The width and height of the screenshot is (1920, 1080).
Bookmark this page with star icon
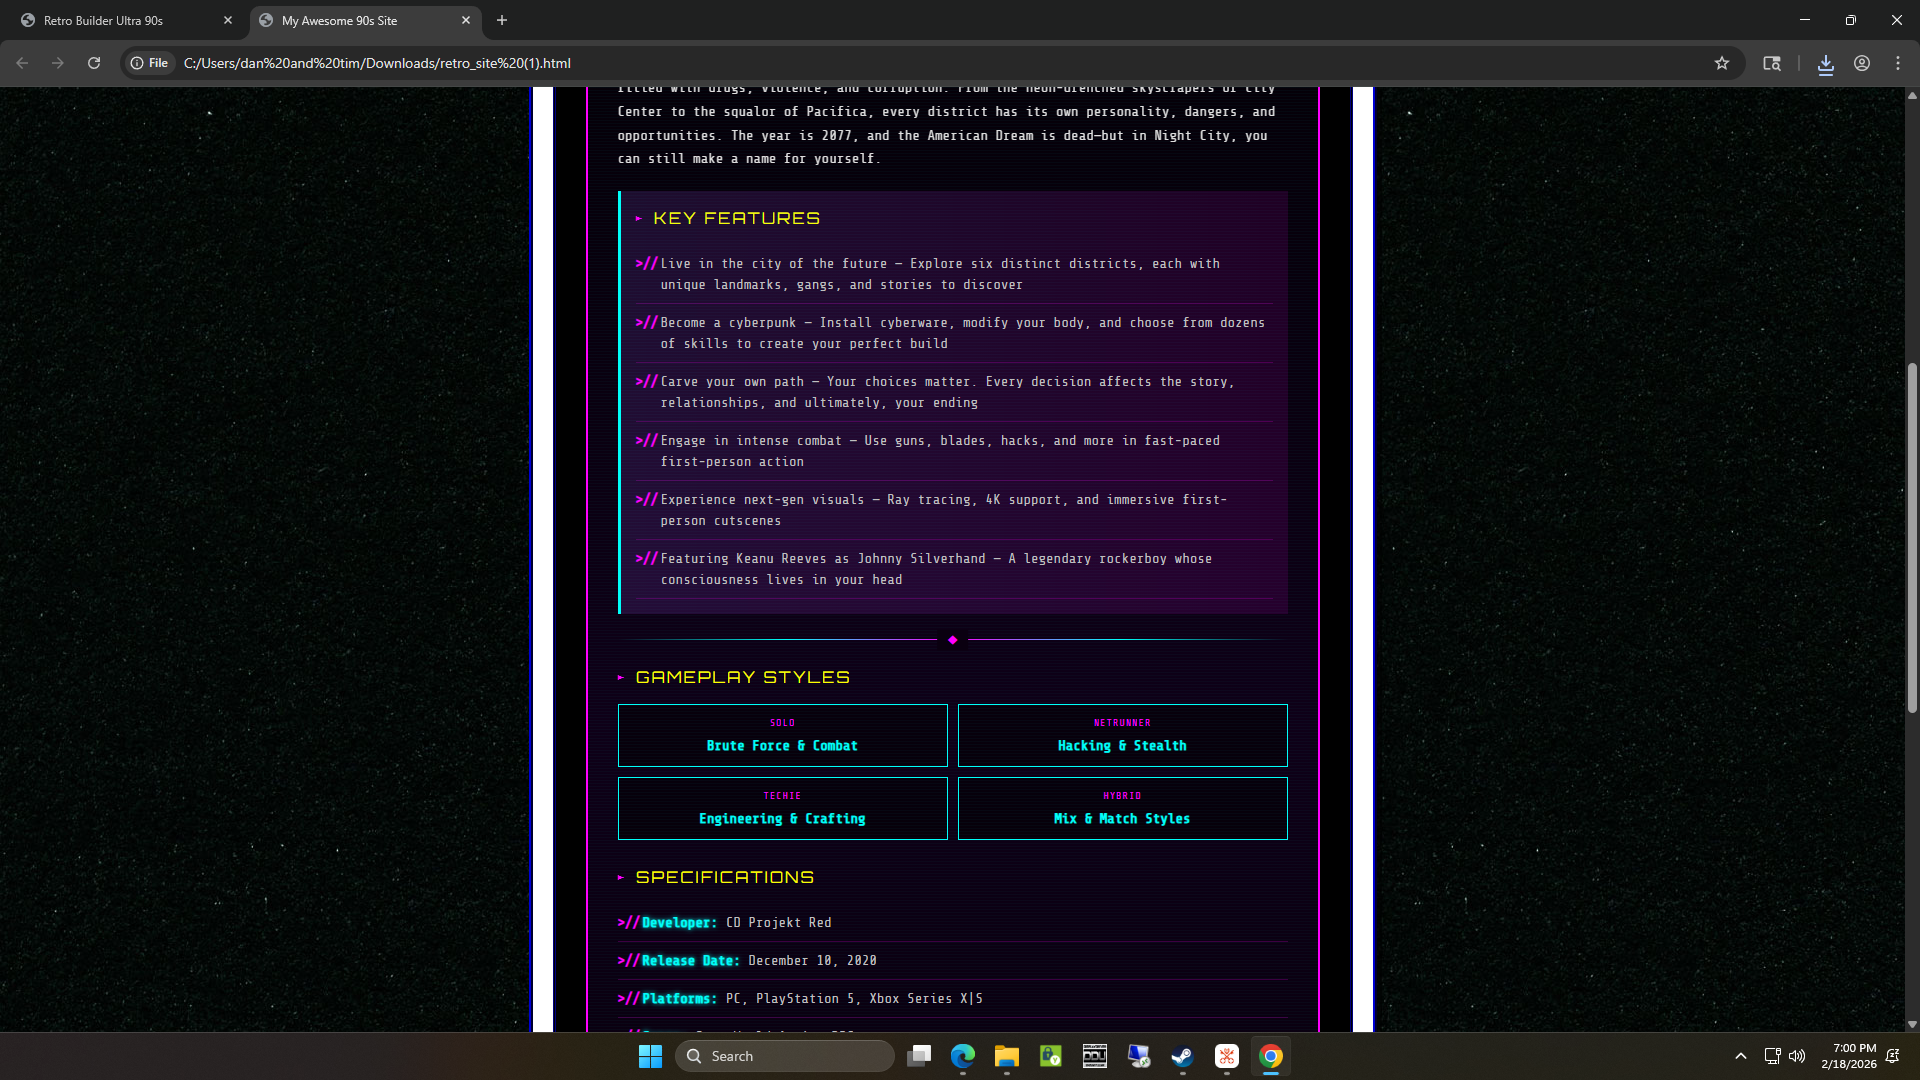coord(1722,63)
